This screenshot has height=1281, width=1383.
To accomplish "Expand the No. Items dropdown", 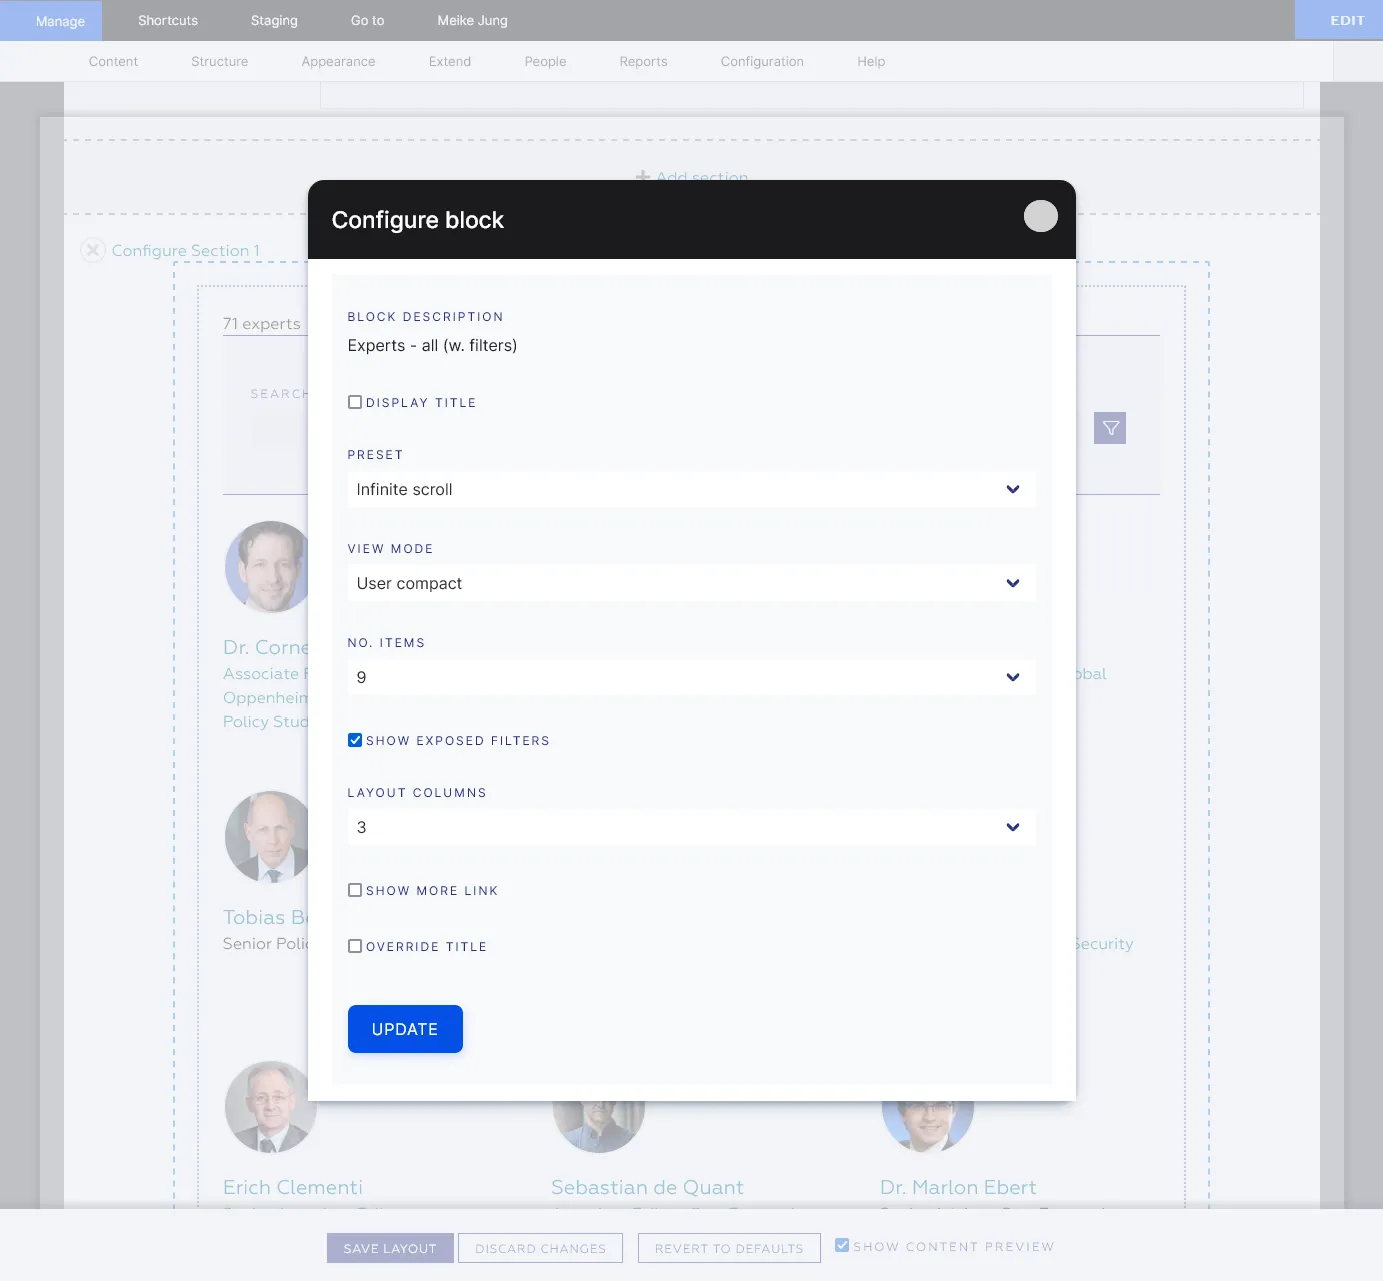I will (x=691, y=677).
